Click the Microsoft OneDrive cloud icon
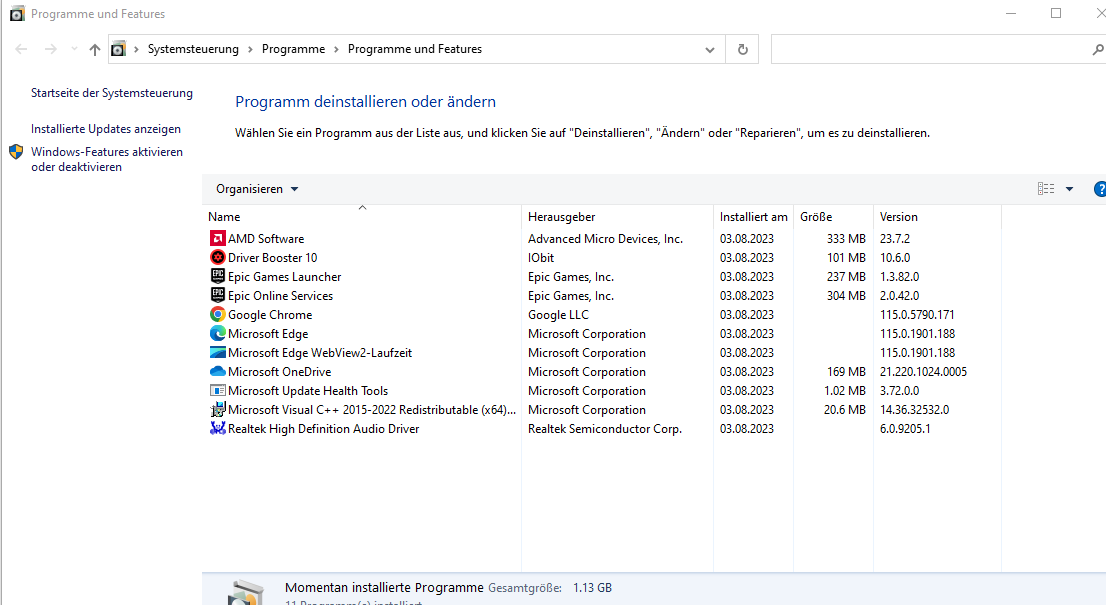 tap(217, 372)
